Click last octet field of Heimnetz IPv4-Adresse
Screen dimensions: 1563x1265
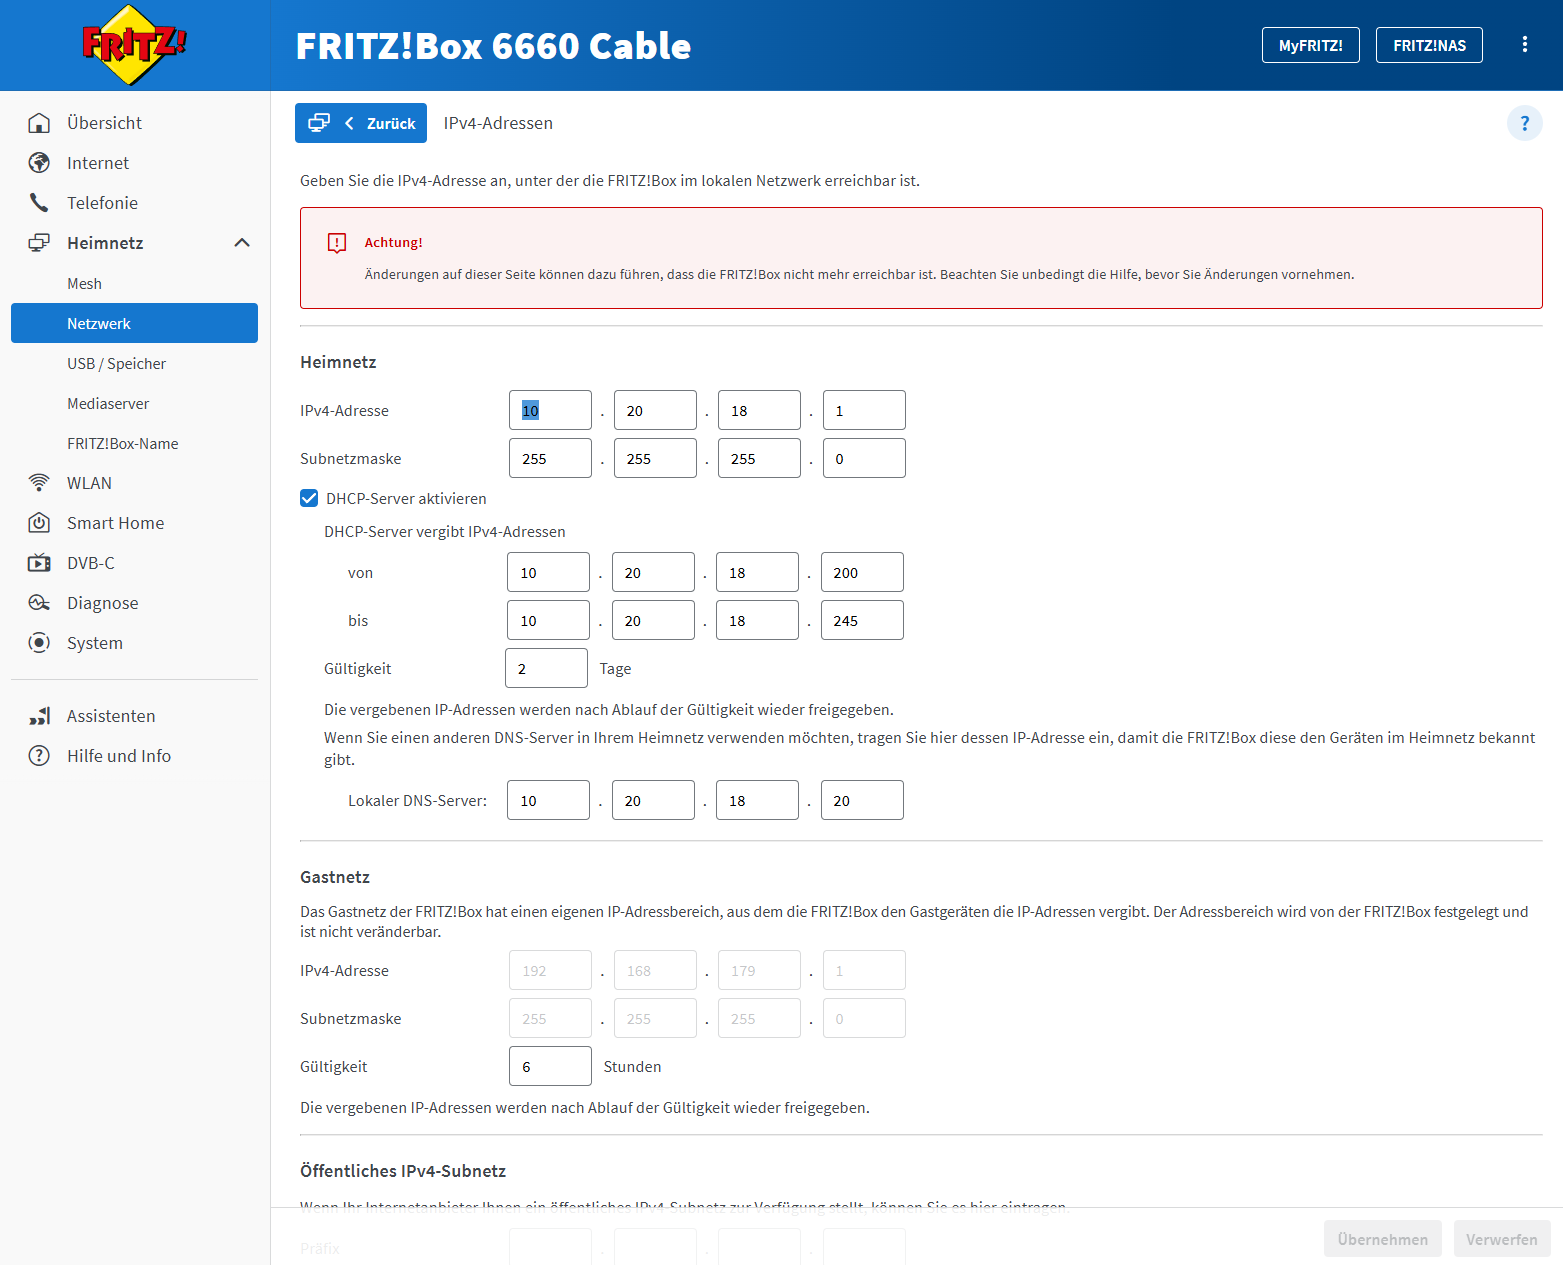pos(864,410)
